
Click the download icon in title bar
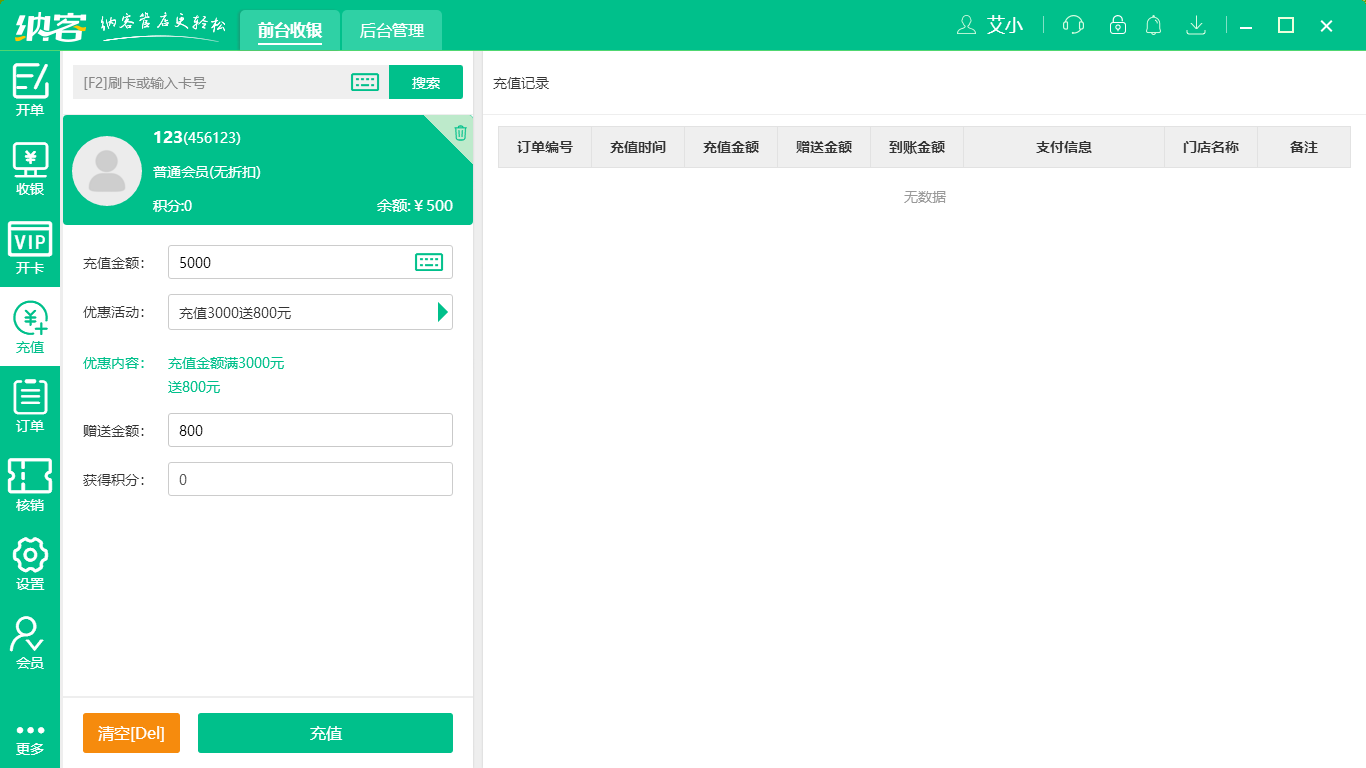[x=1196, y=25]
